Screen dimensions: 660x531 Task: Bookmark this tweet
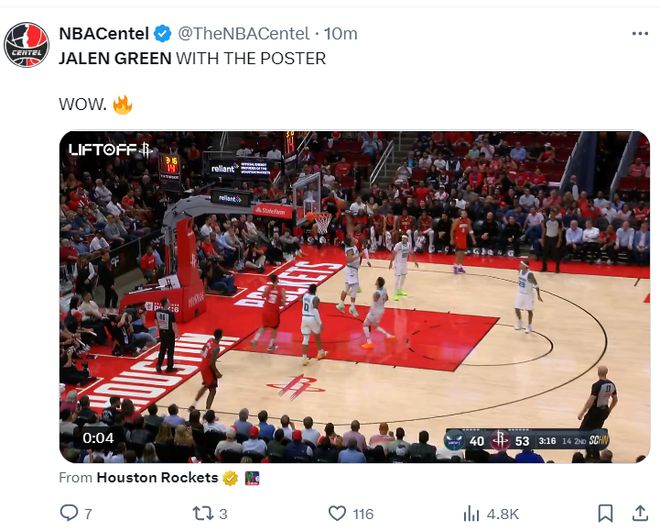[605, 513]
